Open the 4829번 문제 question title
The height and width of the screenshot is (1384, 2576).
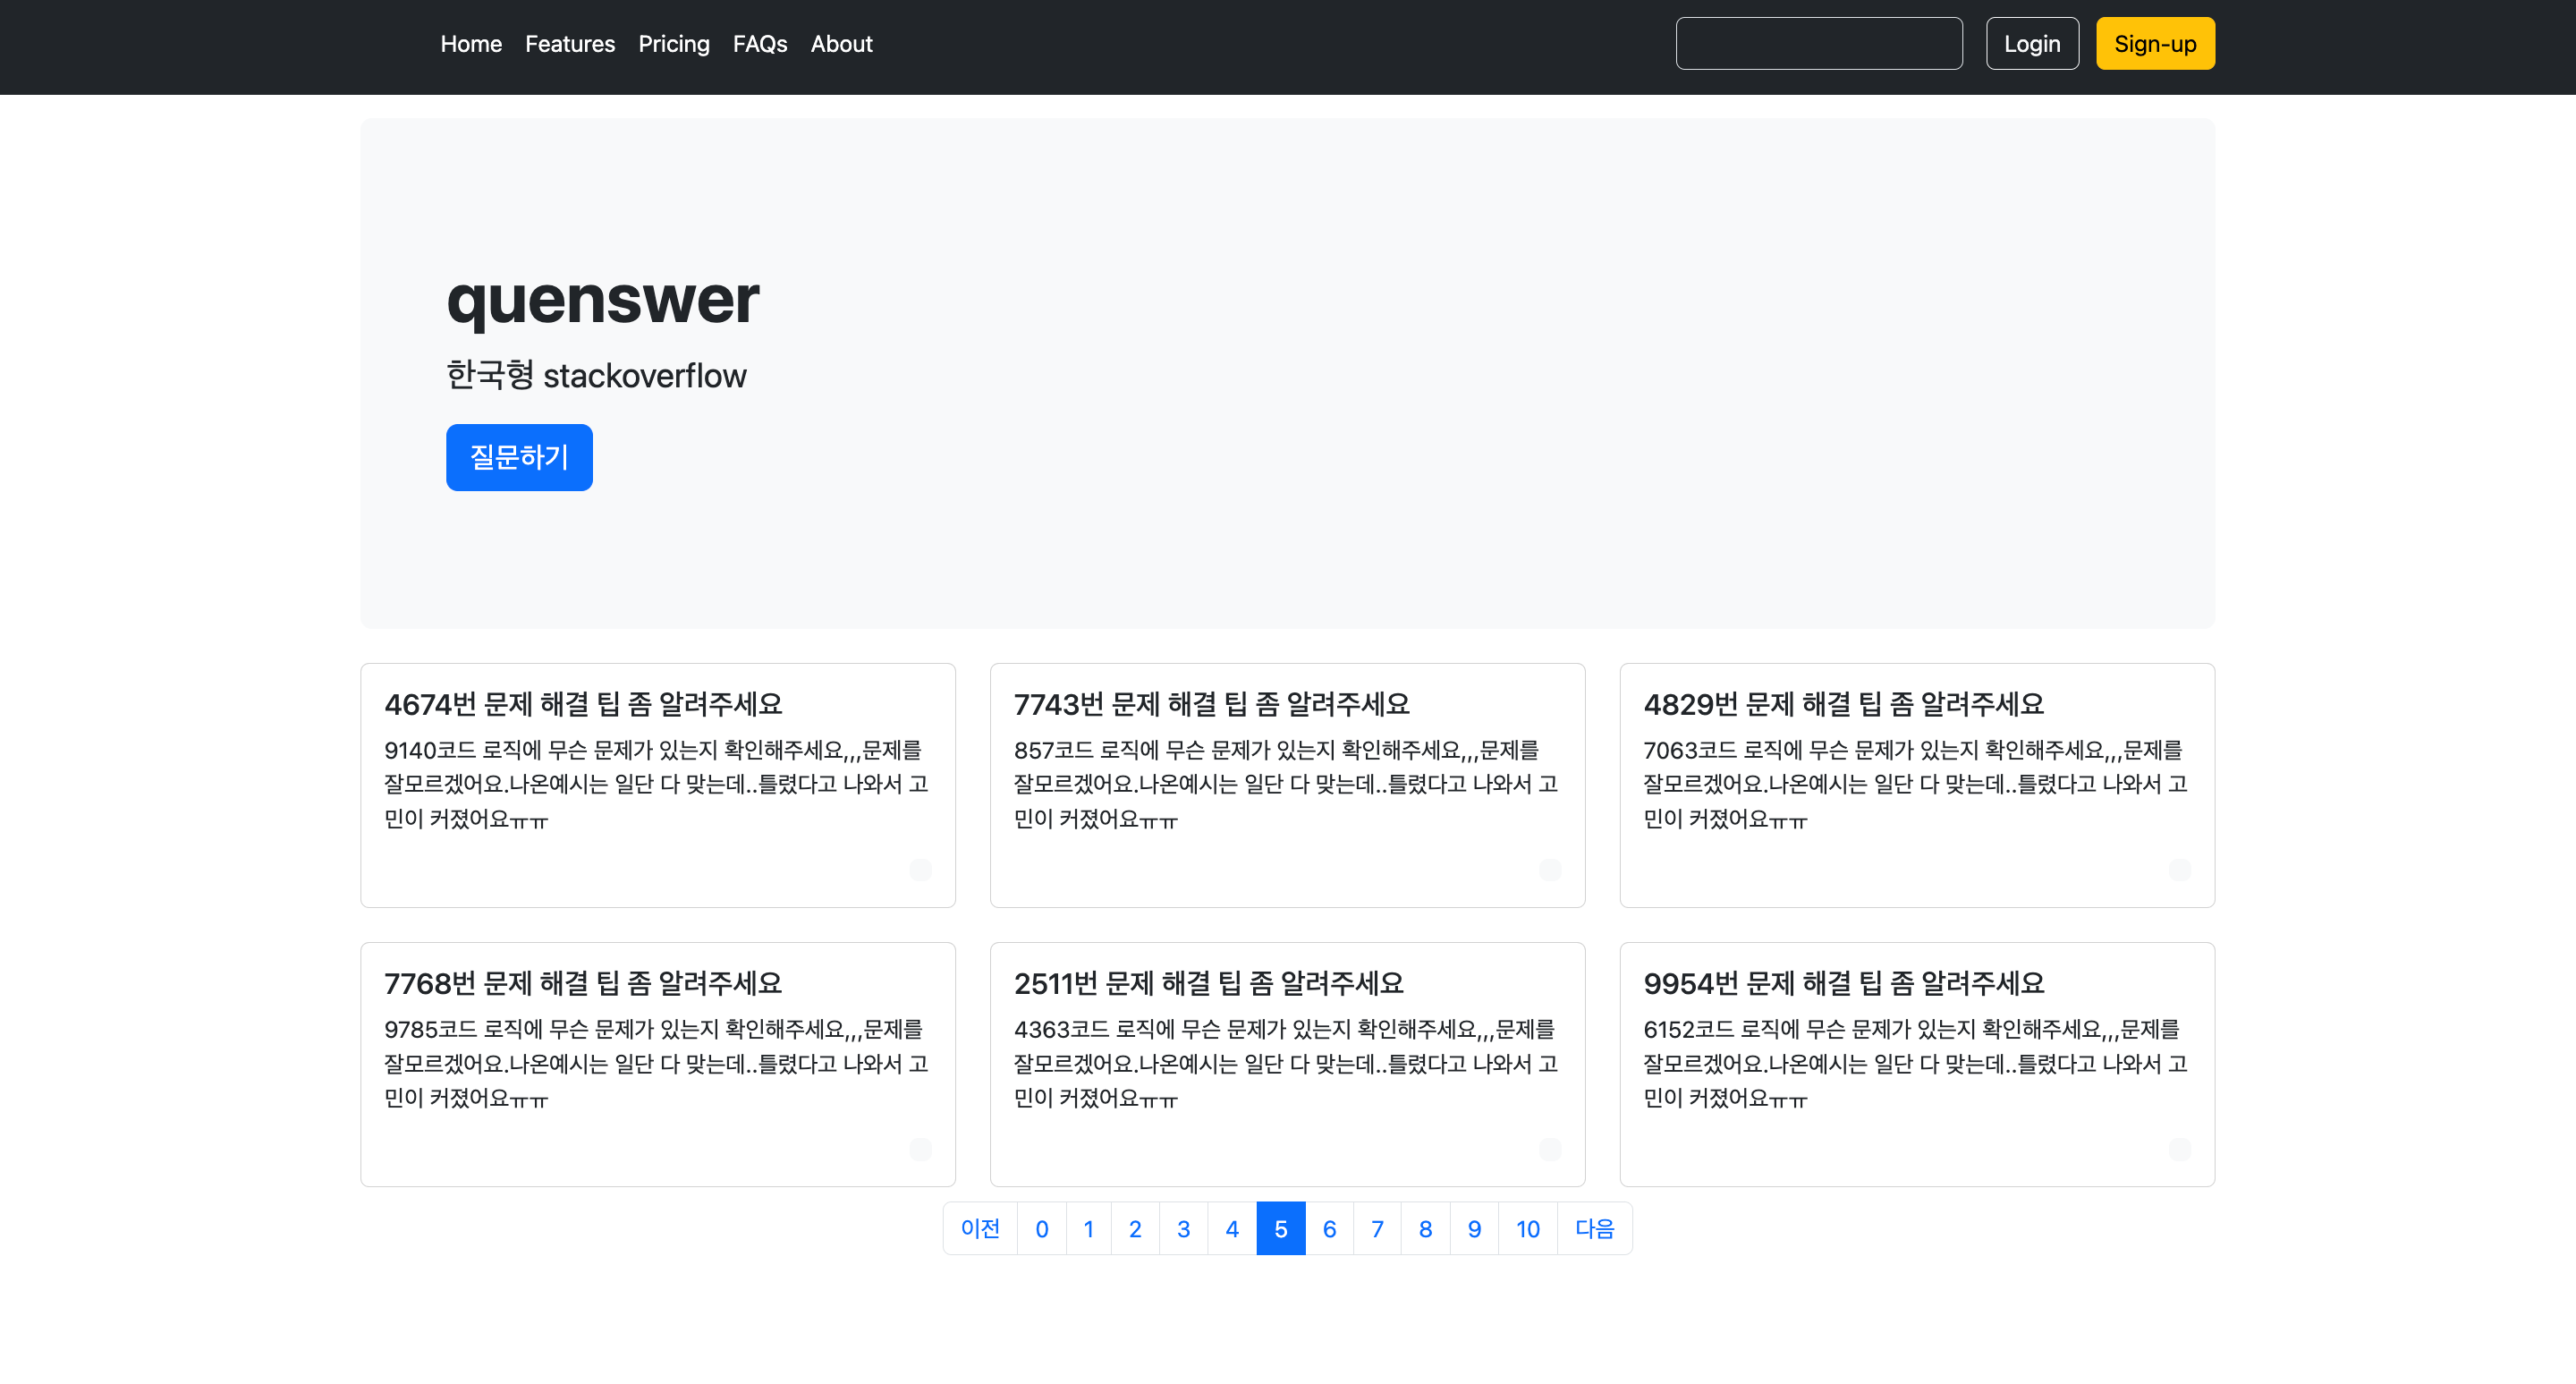coord(1843,704)
